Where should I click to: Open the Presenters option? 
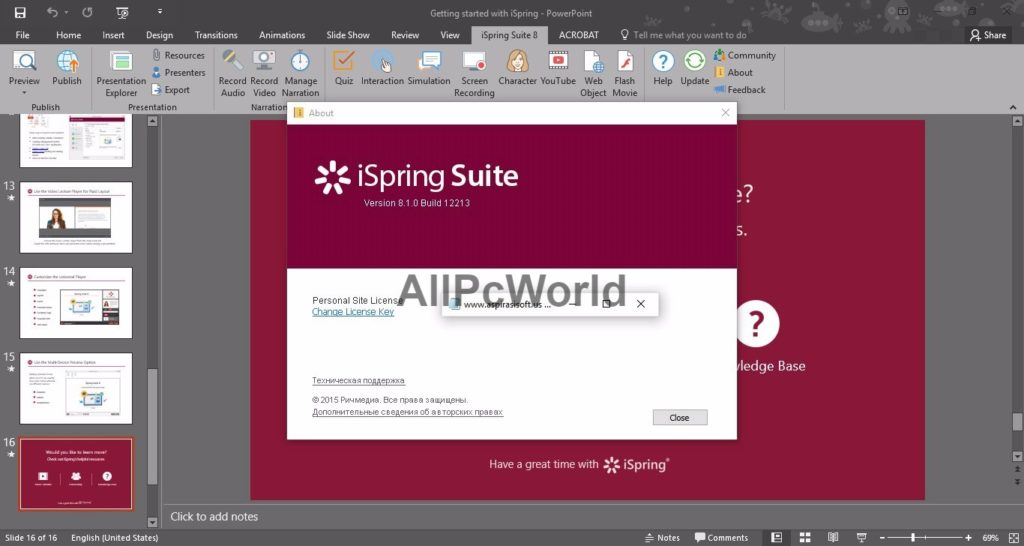(x=178, y=72)
